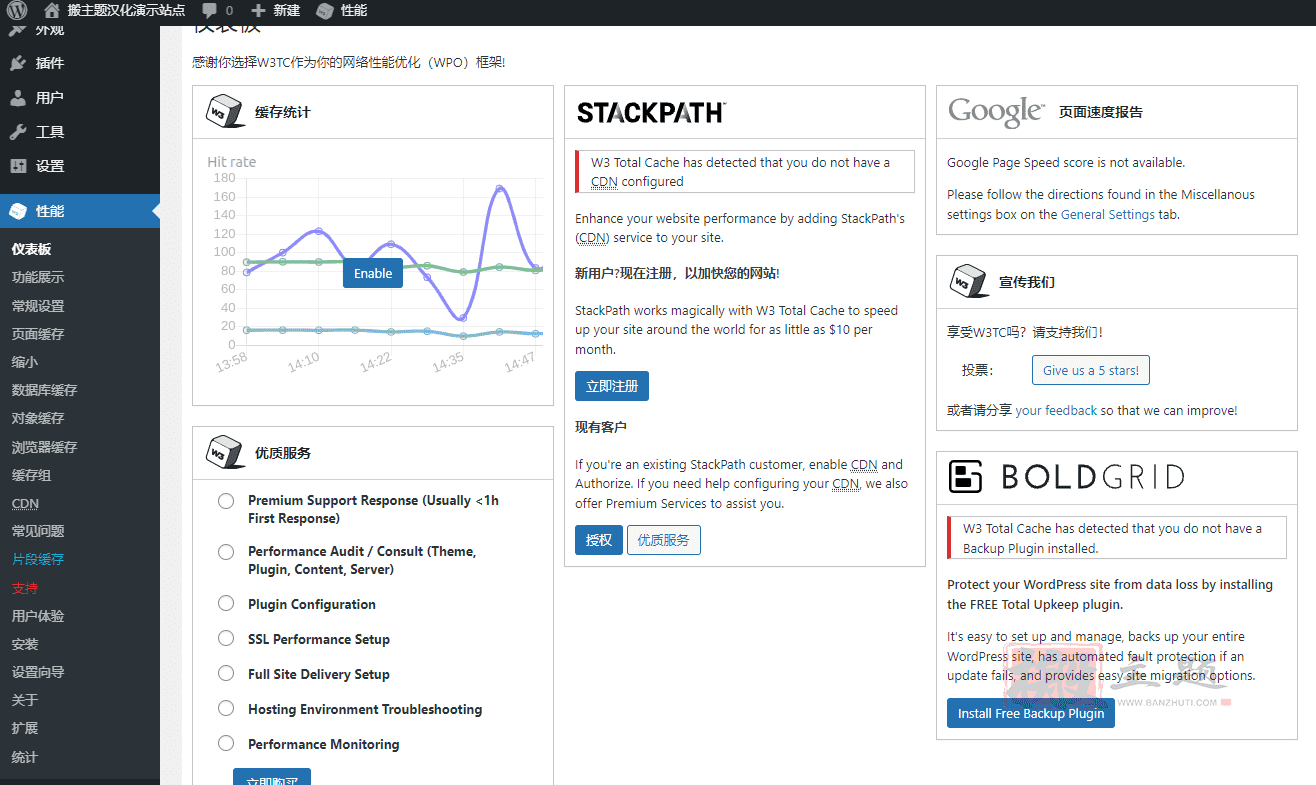Open the your feedback link
The width and height of the screenshot is (1316, 785).
[x=1056, y=410]
